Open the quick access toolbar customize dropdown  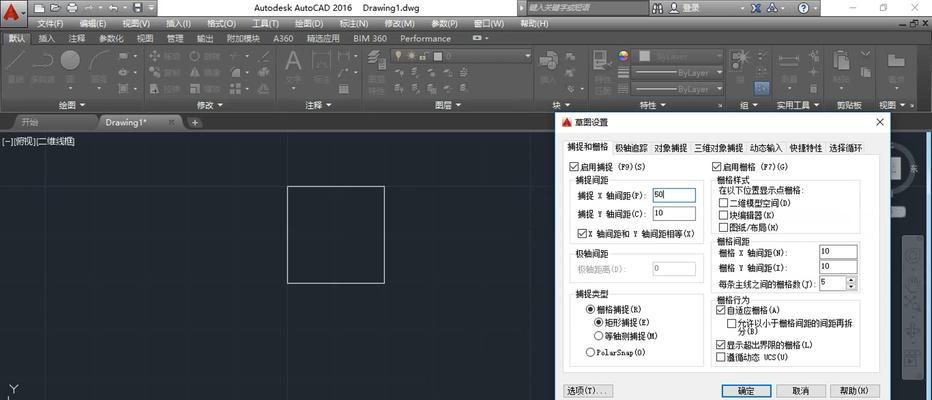pos(152,8)
